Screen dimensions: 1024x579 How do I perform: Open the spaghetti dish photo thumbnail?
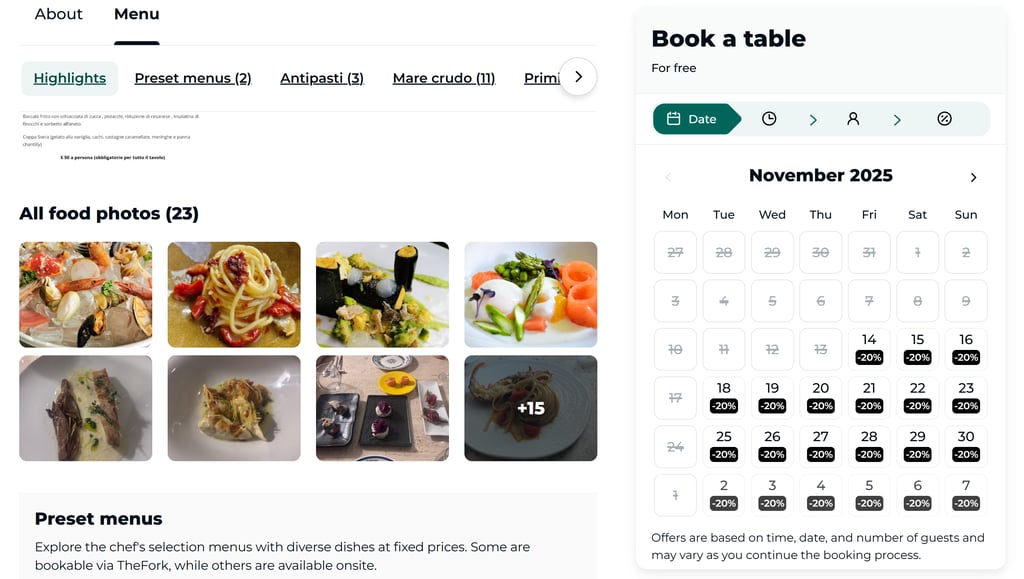[x=233, y=294]
